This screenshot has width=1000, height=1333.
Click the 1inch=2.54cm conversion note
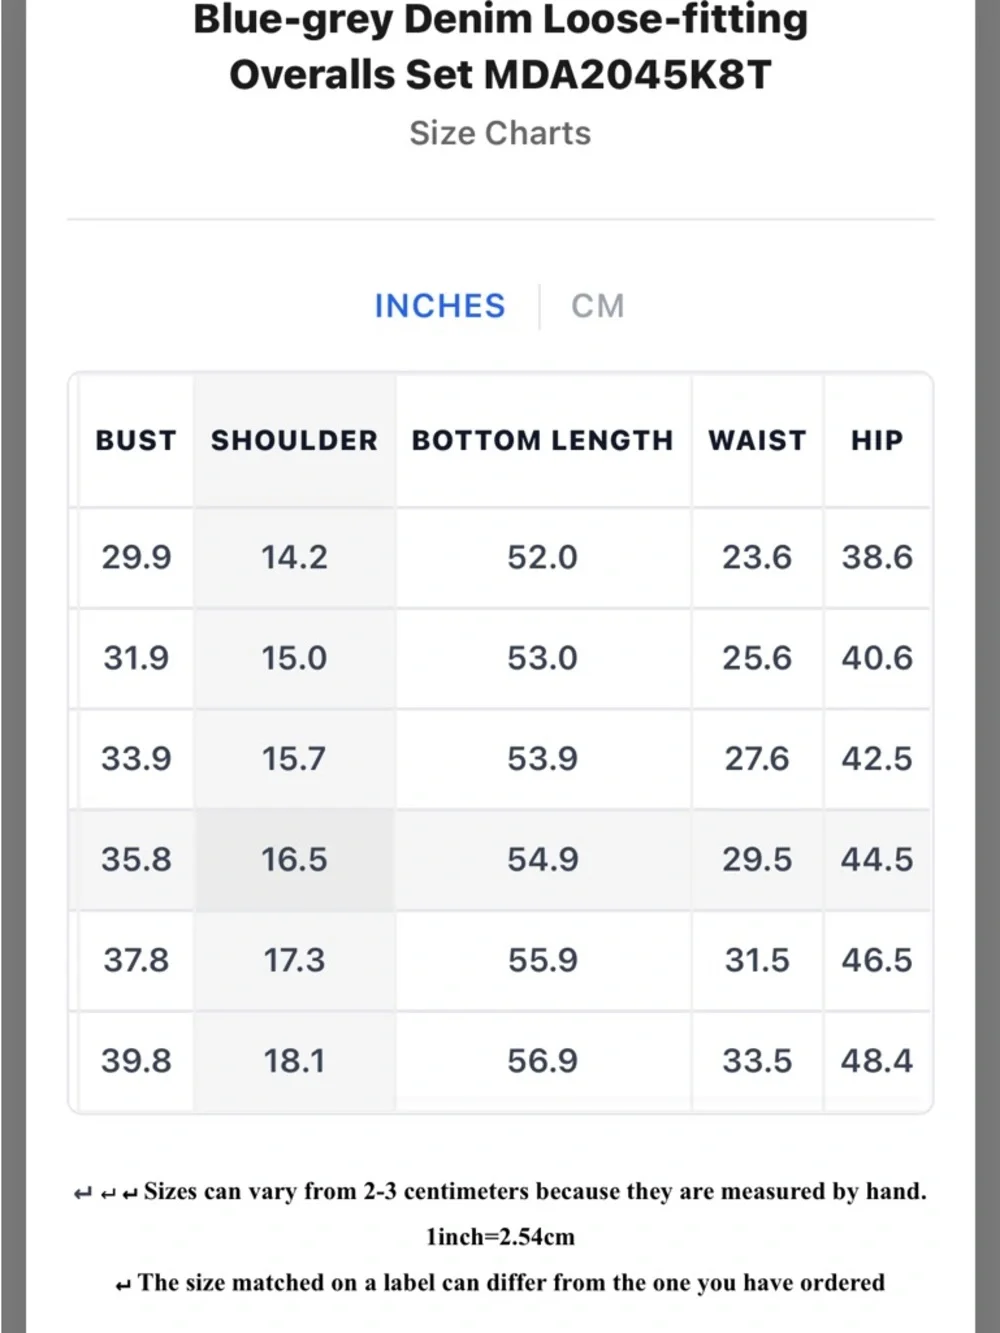(x=500, y=1237)
